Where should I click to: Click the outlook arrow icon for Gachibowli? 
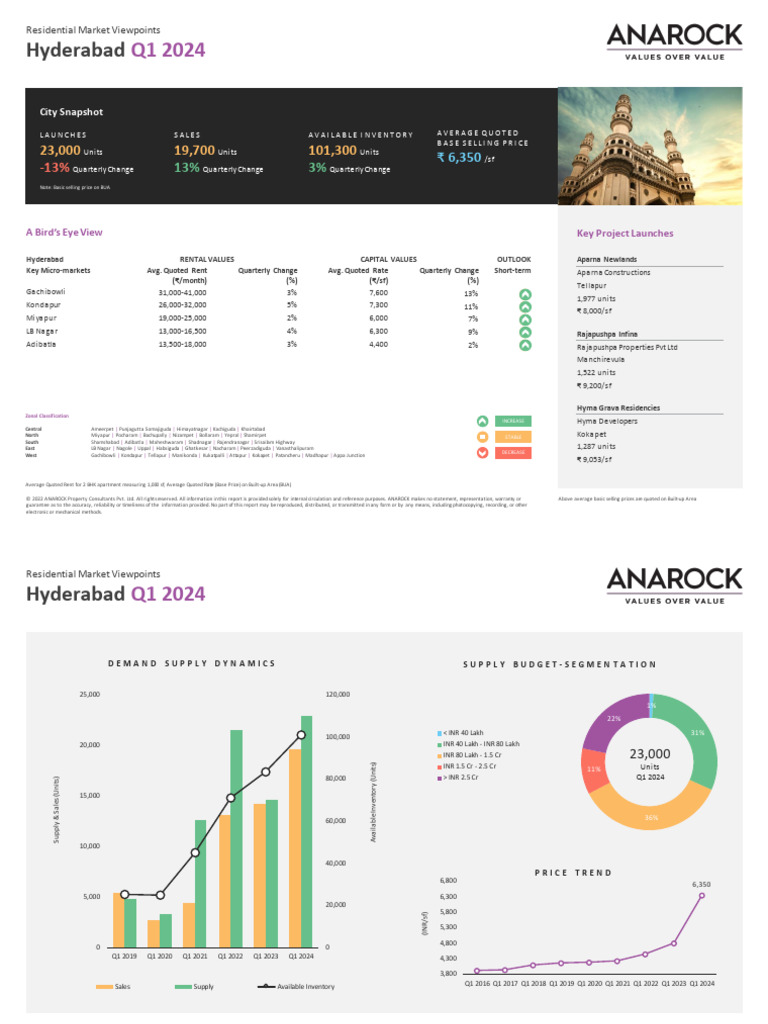[x=525, y=294]
